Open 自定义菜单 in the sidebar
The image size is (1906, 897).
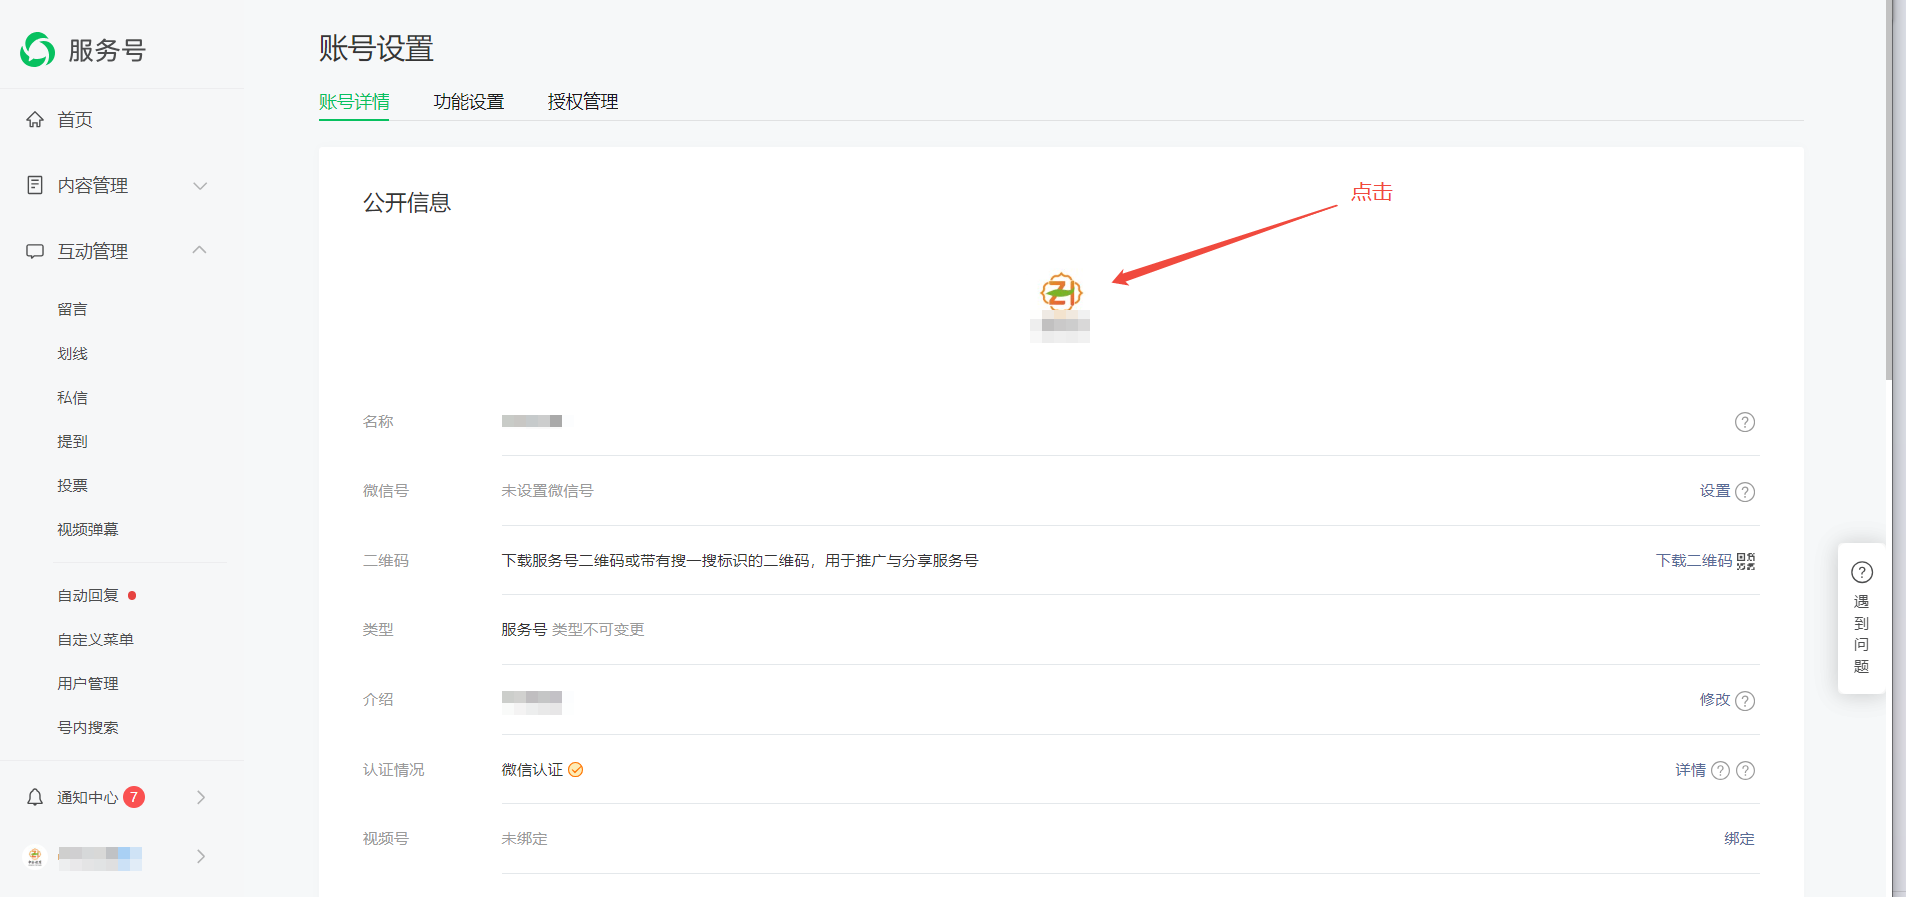coord(95,640)
